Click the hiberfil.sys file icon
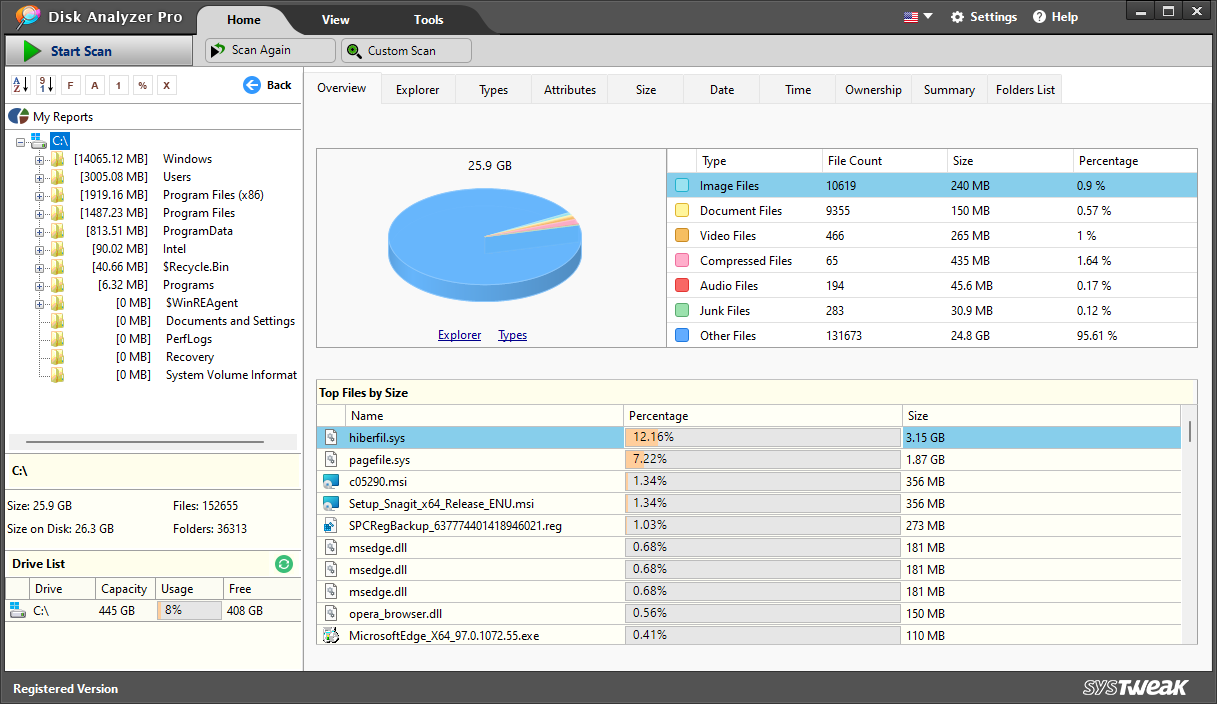The width and height of the screenshot is (1217, 704). point(331,438)
